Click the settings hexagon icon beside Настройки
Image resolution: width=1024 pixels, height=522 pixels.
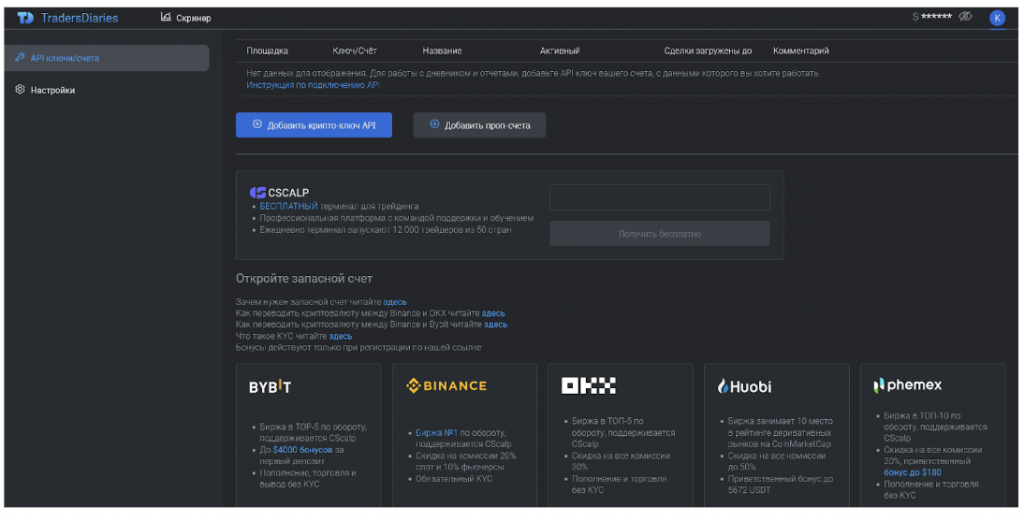[x=20, y=90]
